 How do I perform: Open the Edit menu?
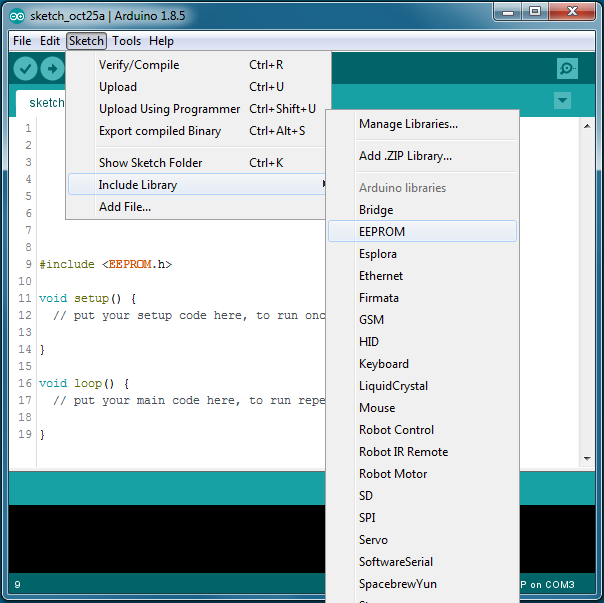click(x=50, y=41)
